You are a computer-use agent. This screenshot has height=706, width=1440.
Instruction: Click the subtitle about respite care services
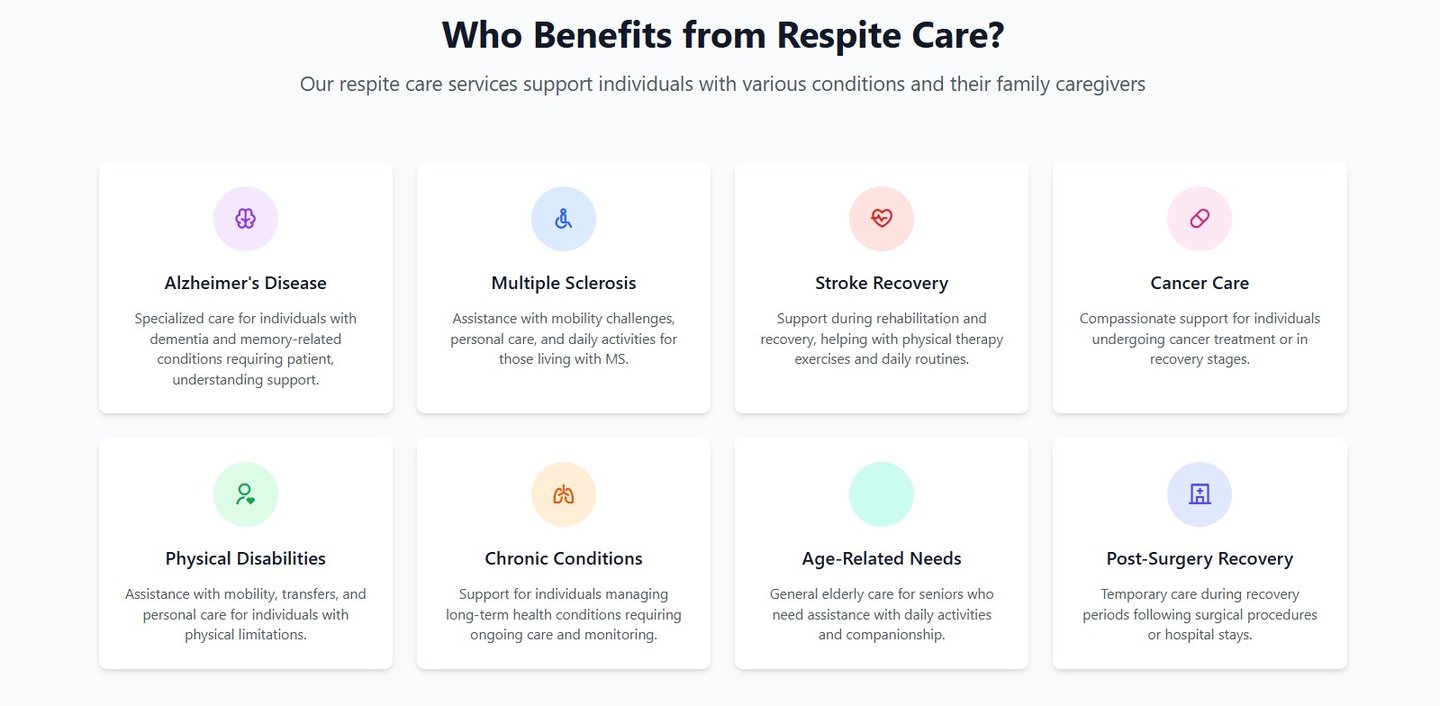click(723, 84)
